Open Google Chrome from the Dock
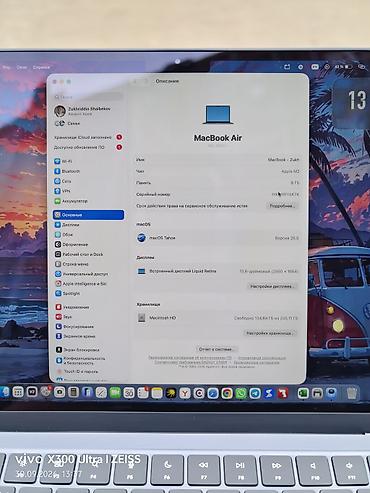The width and height of the screenshot is (370, 493). point(227,393)
